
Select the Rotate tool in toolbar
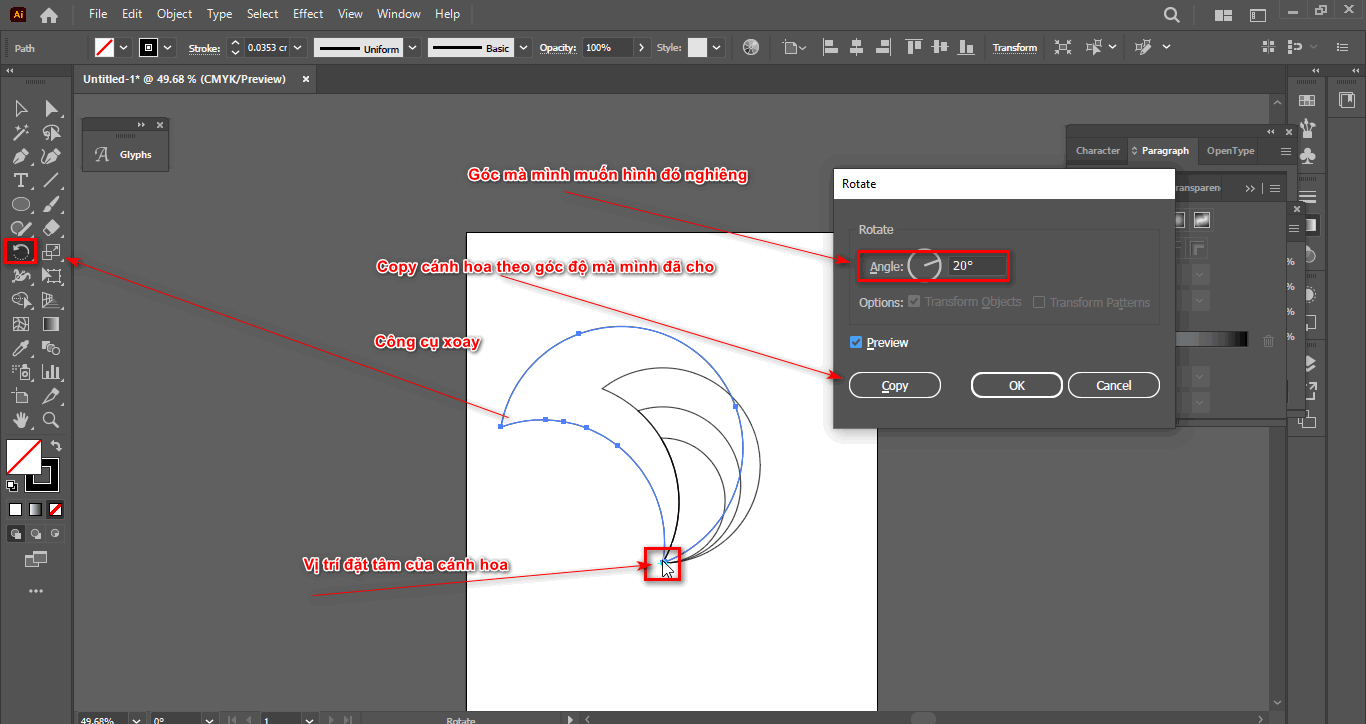[20, 251]
